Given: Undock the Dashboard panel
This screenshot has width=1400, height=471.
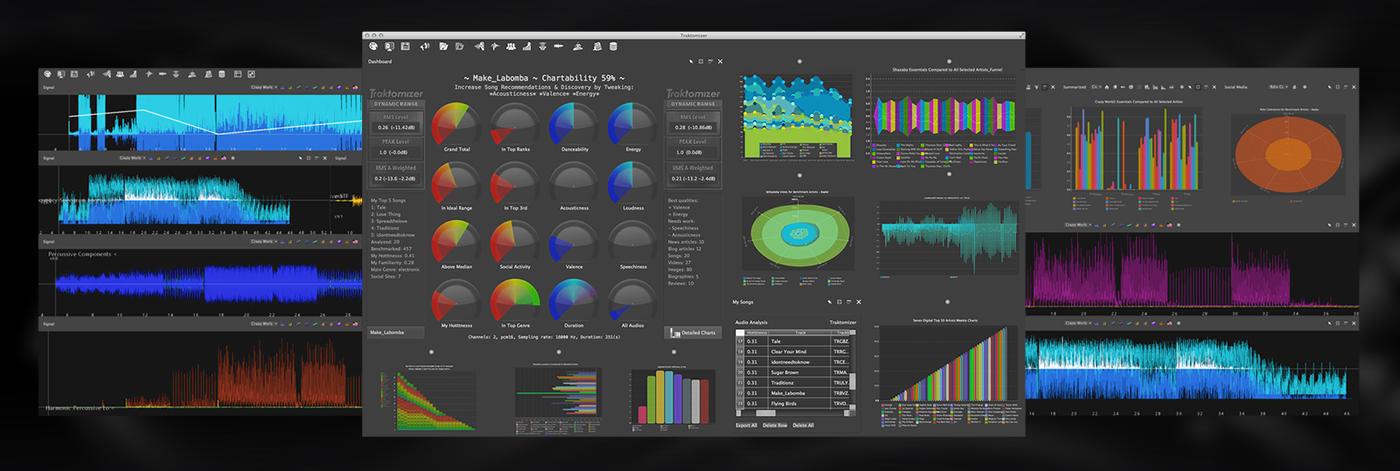Looking at the screenshot, I should [x=710, y=61].
